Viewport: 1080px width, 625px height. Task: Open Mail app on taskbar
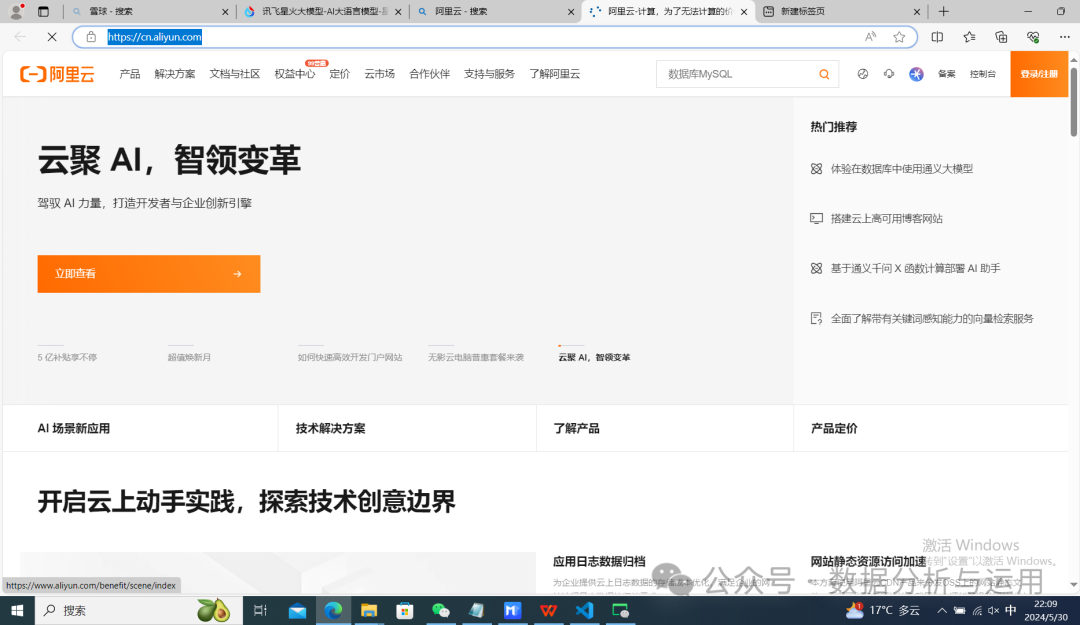[x=298, y=611]
